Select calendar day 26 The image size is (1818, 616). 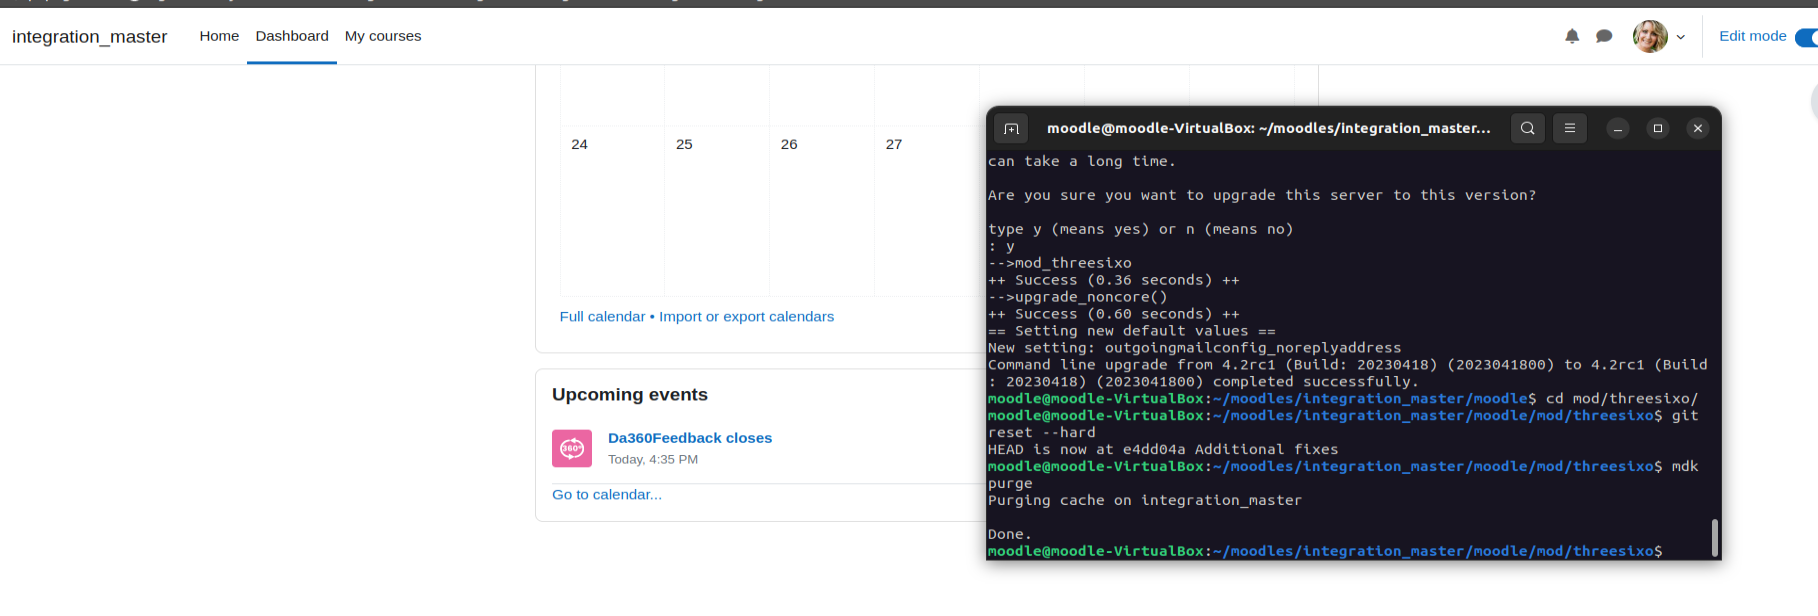789,144
